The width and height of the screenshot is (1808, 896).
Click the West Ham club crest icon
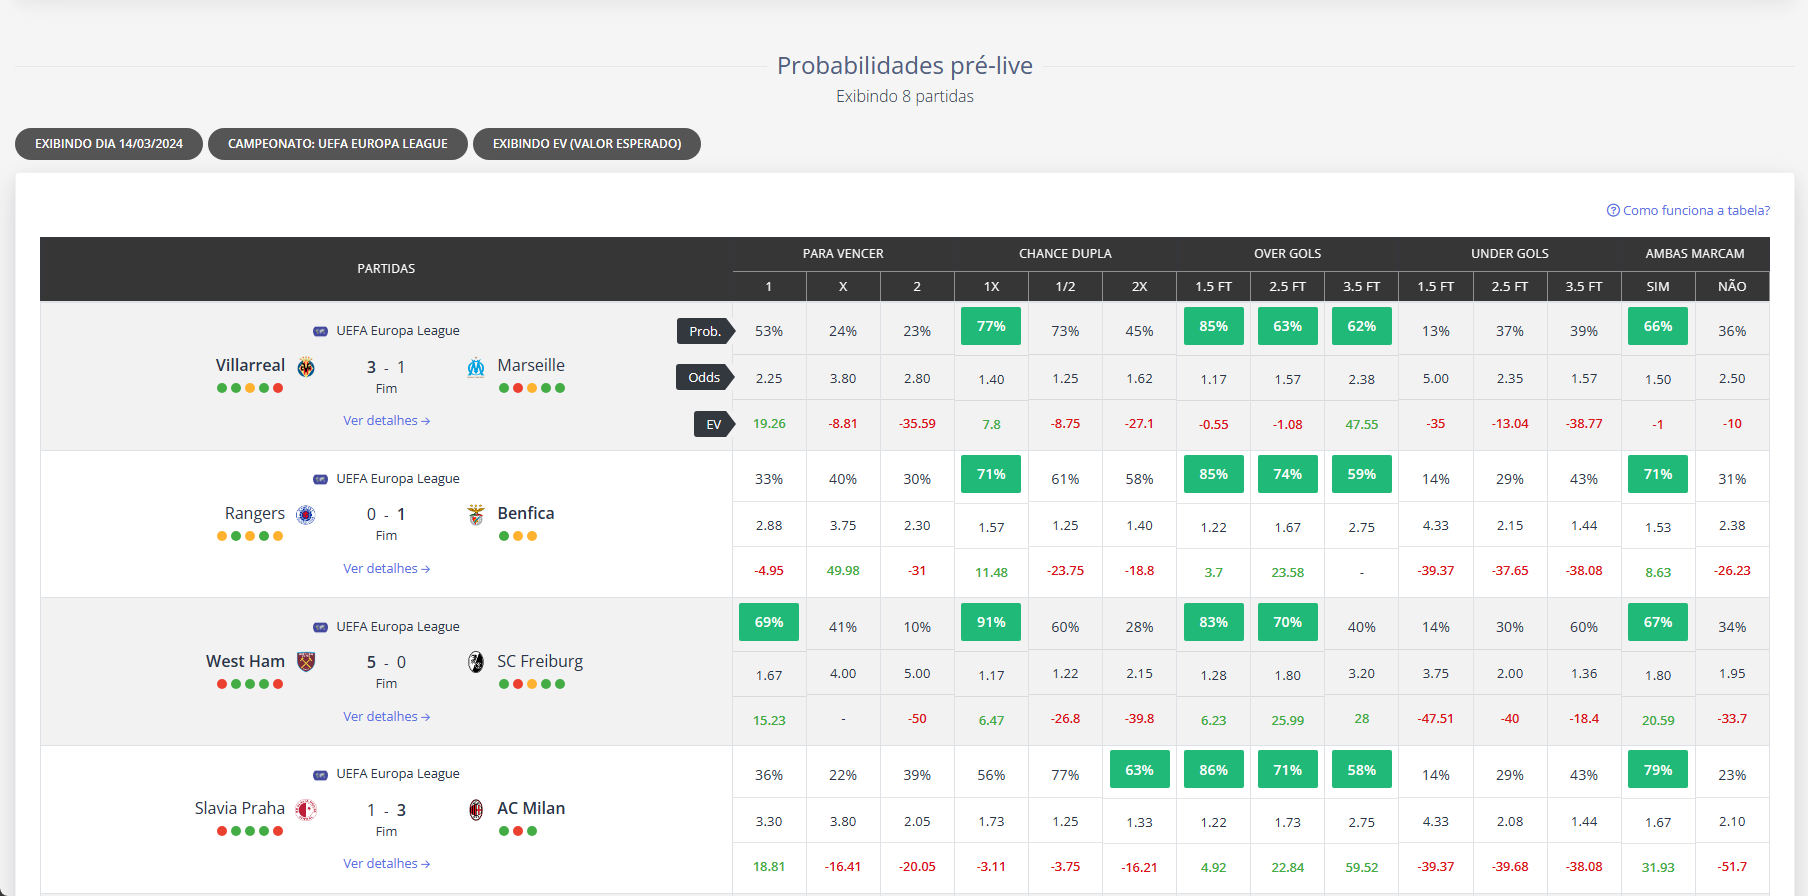coord(306,662)
